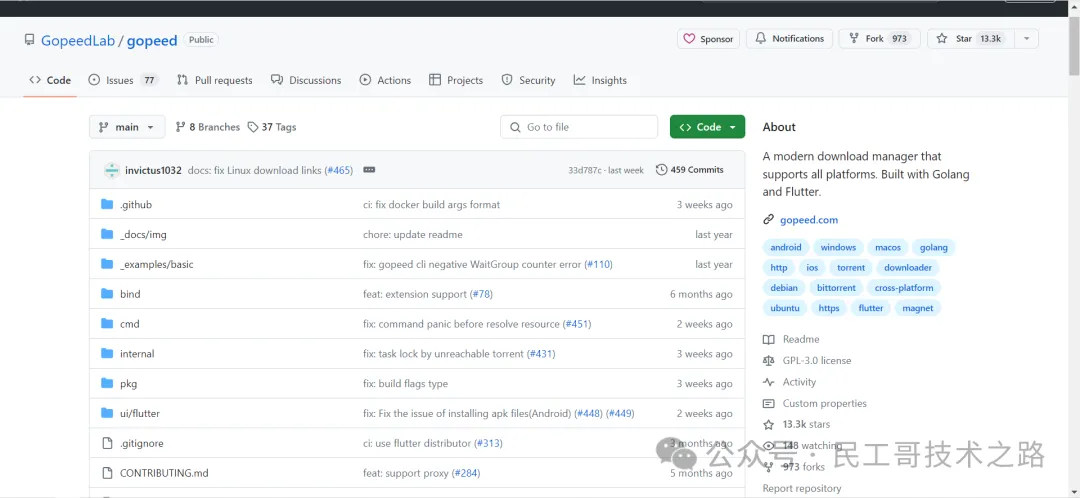Click the invictus1032 avatar icon

coord(112,170)
